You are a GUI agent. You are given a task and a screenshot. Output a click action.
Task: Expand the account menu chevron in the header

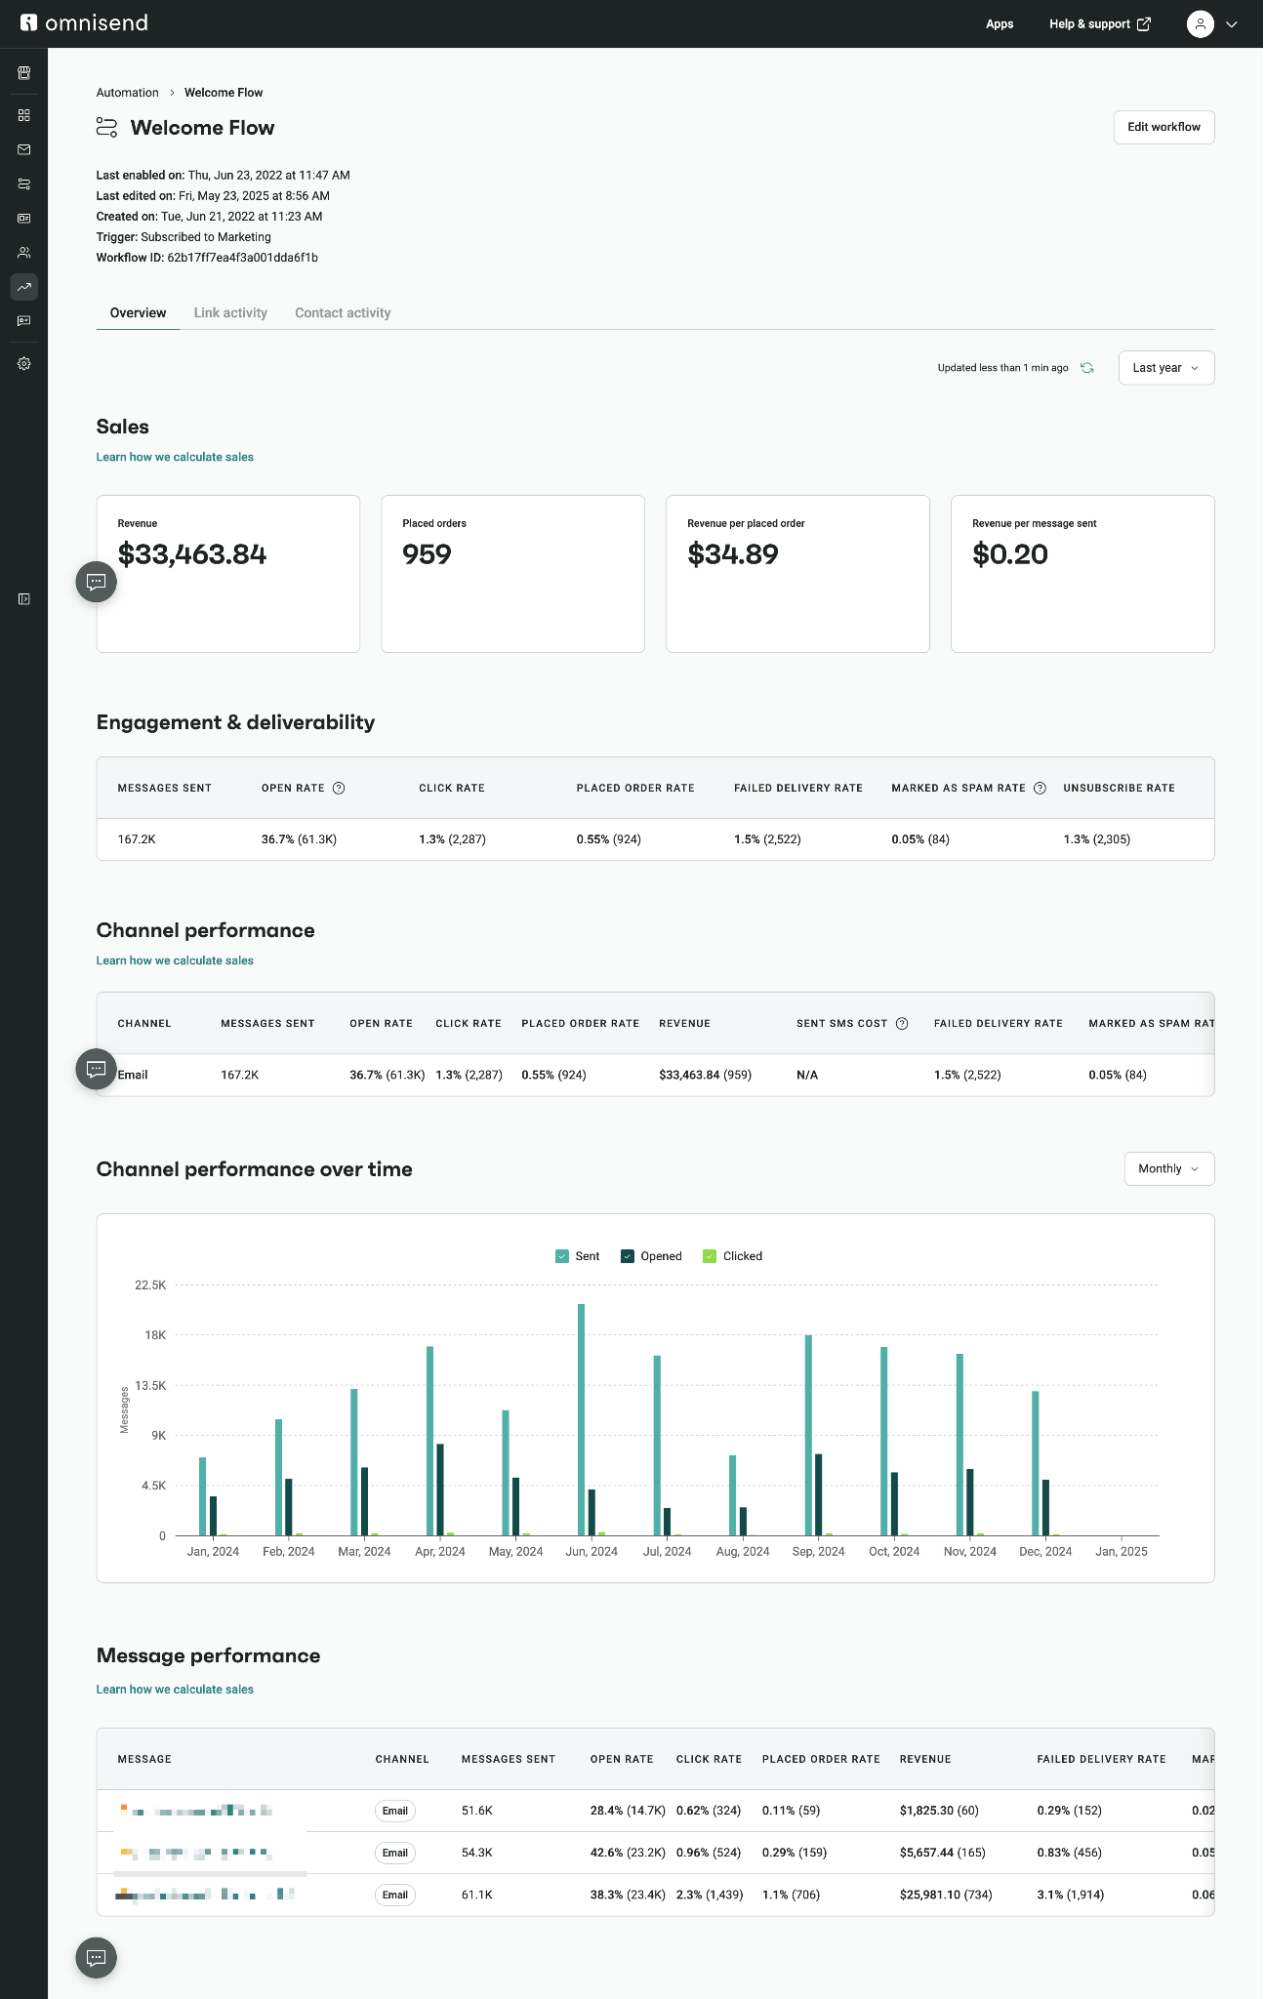[x=1232, y=25]
